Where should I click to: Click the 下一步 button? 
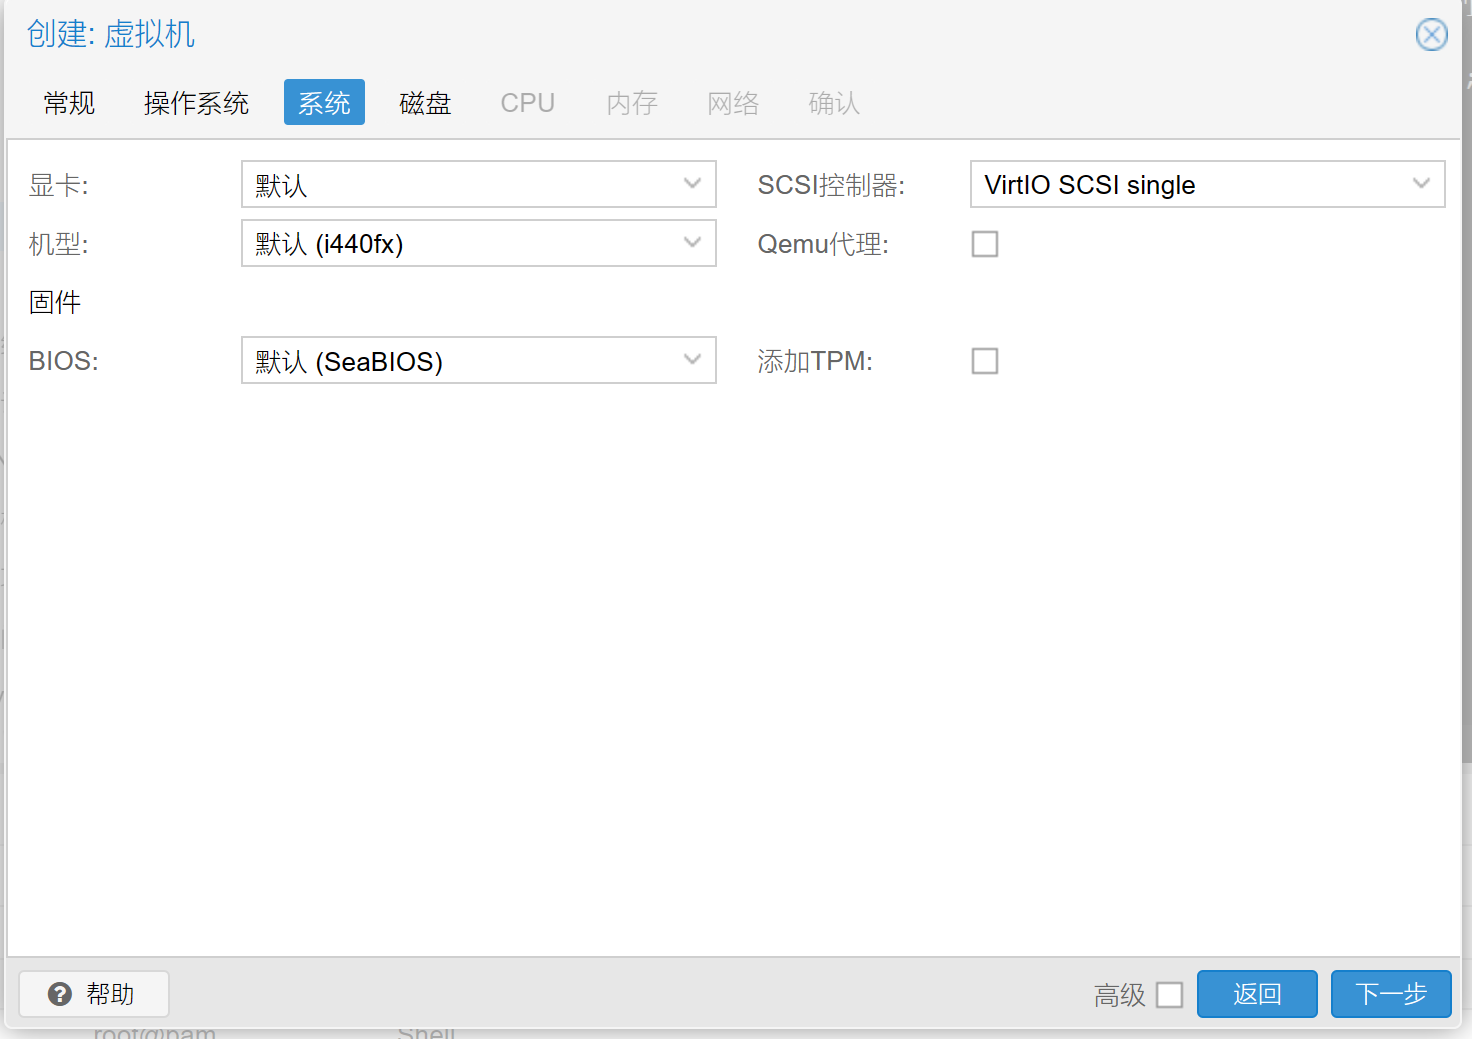coord(1390,994)
